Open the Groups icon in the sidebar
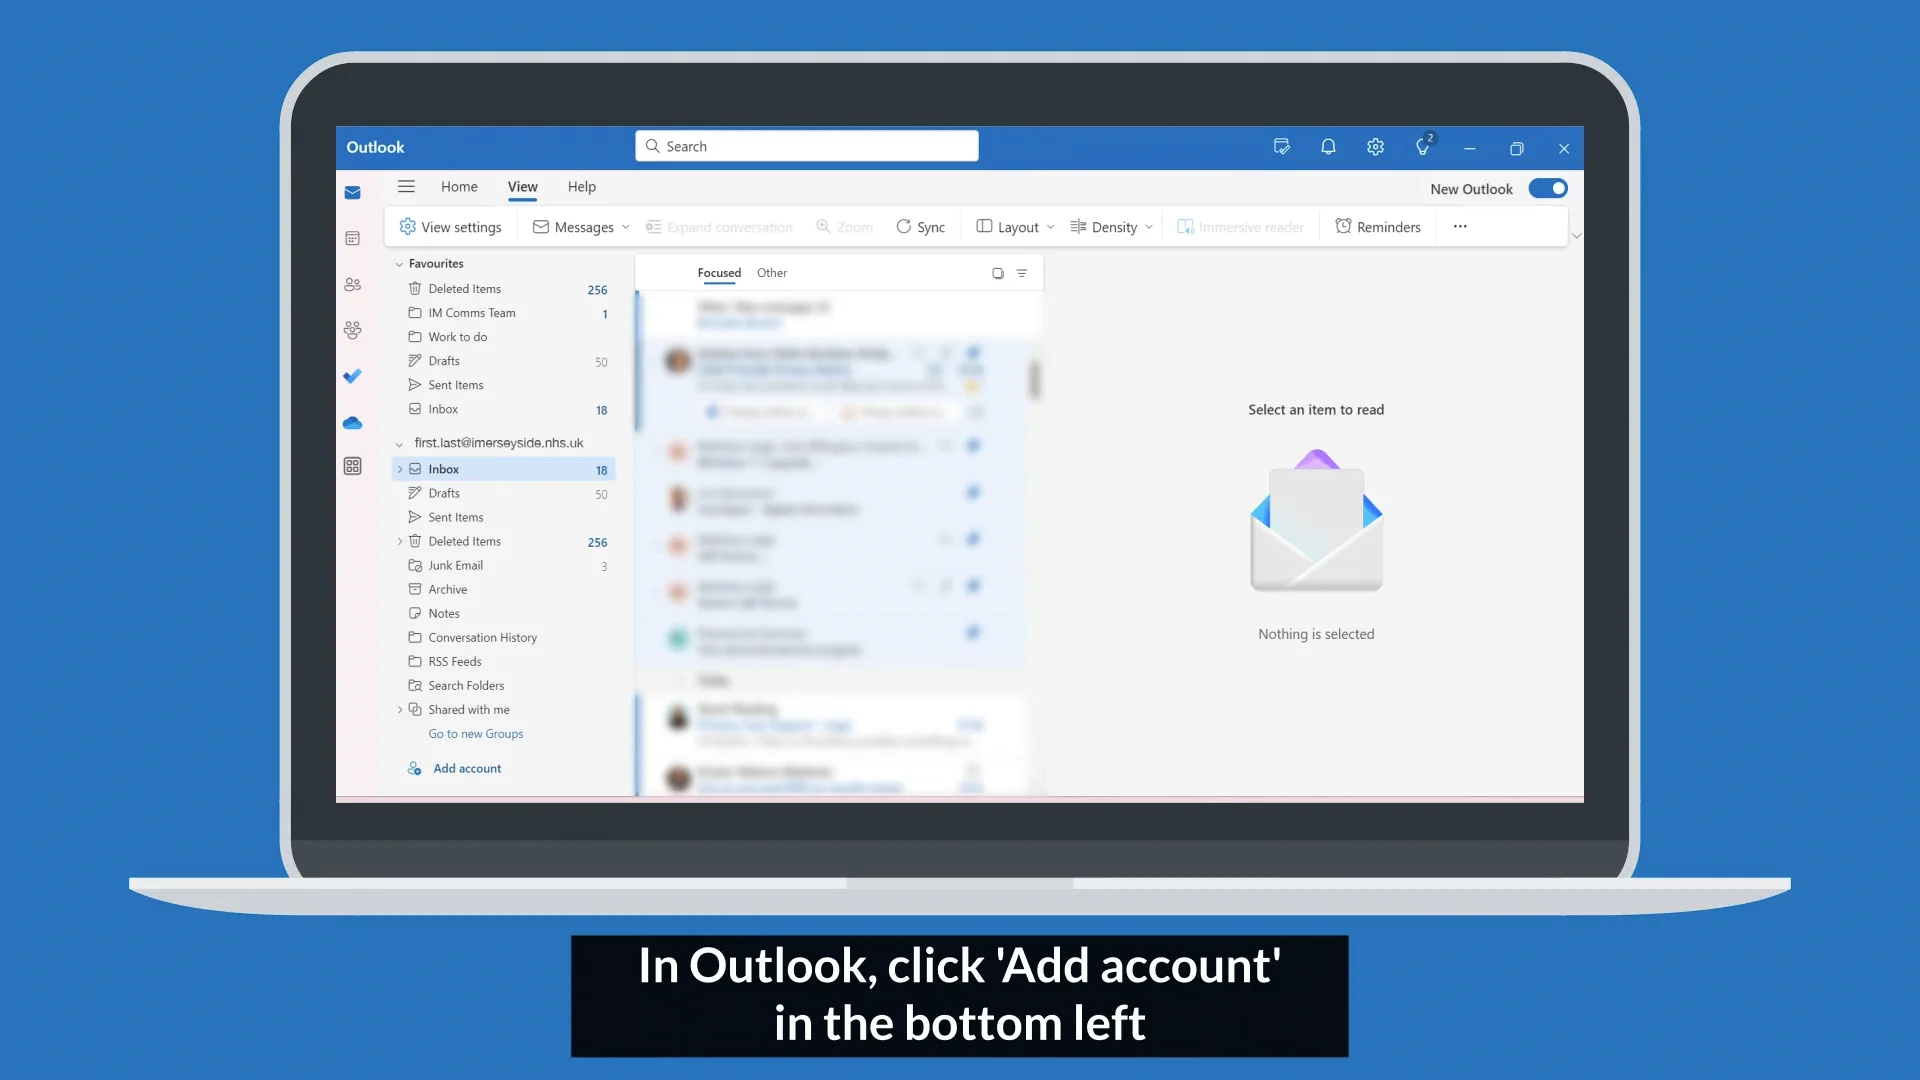The image size is (1920, 1080). [x=352, y=330]
